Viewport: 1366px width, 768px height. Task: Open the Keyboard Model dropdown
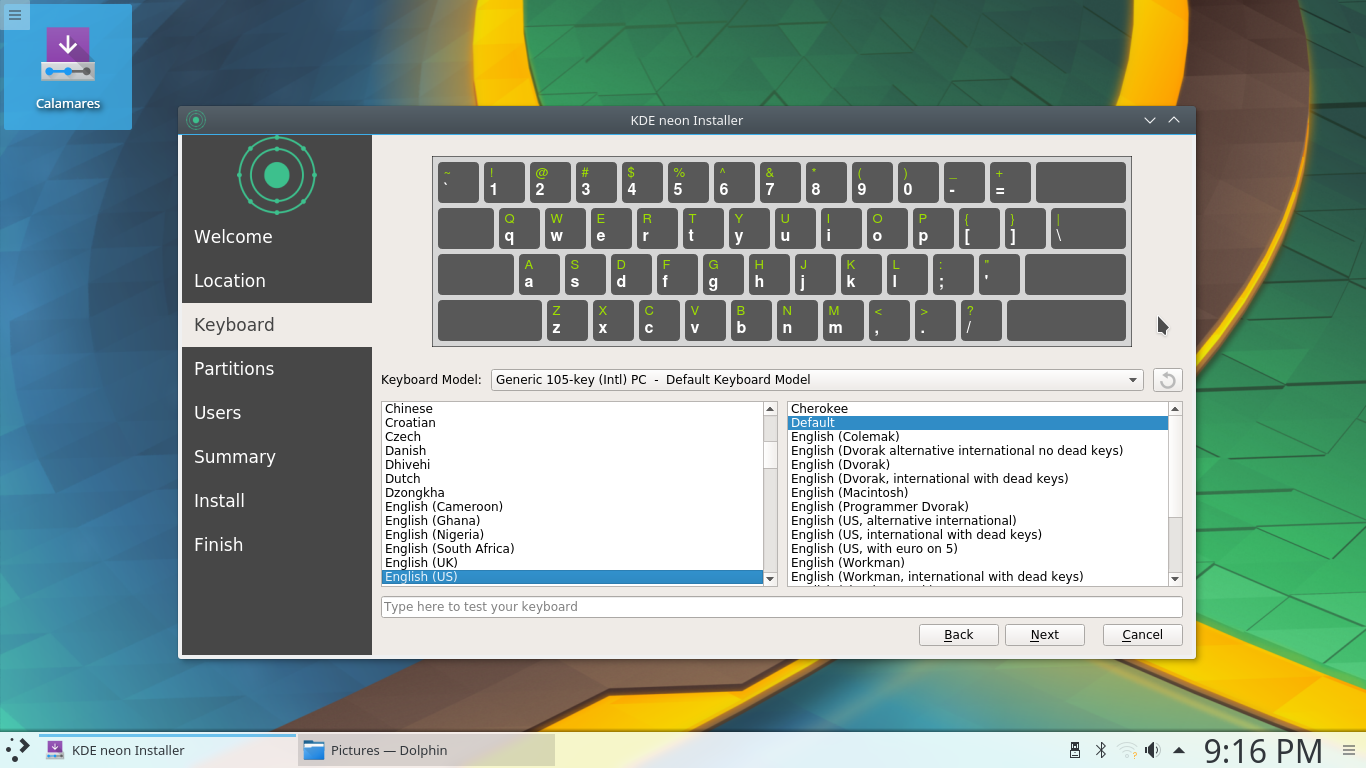pos(817,380)
